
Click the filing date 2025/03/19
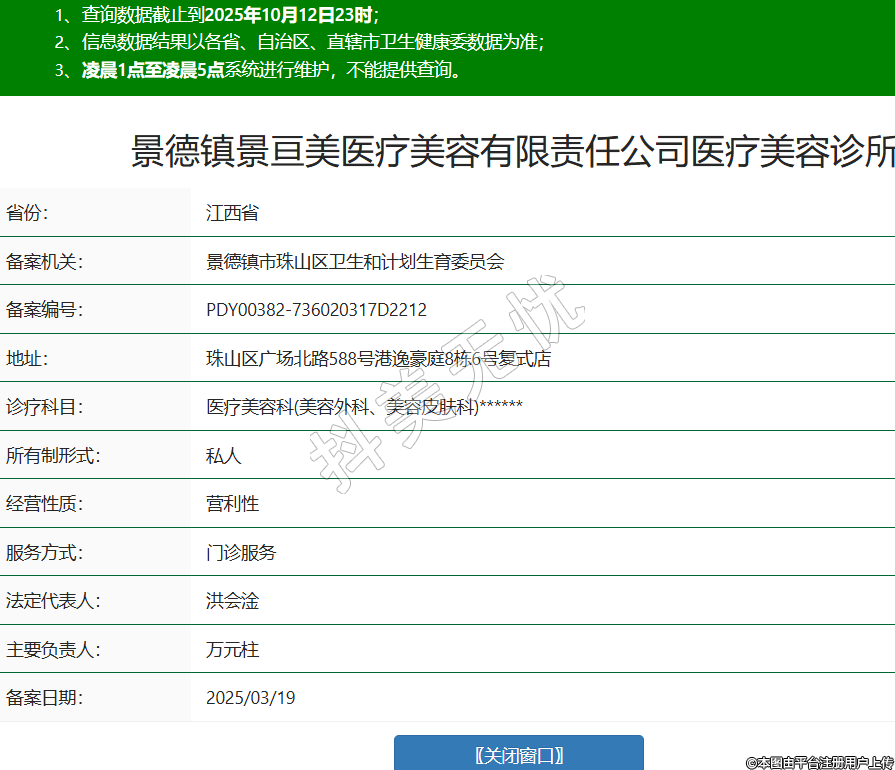pyautogui.click(x=250, y=698)
